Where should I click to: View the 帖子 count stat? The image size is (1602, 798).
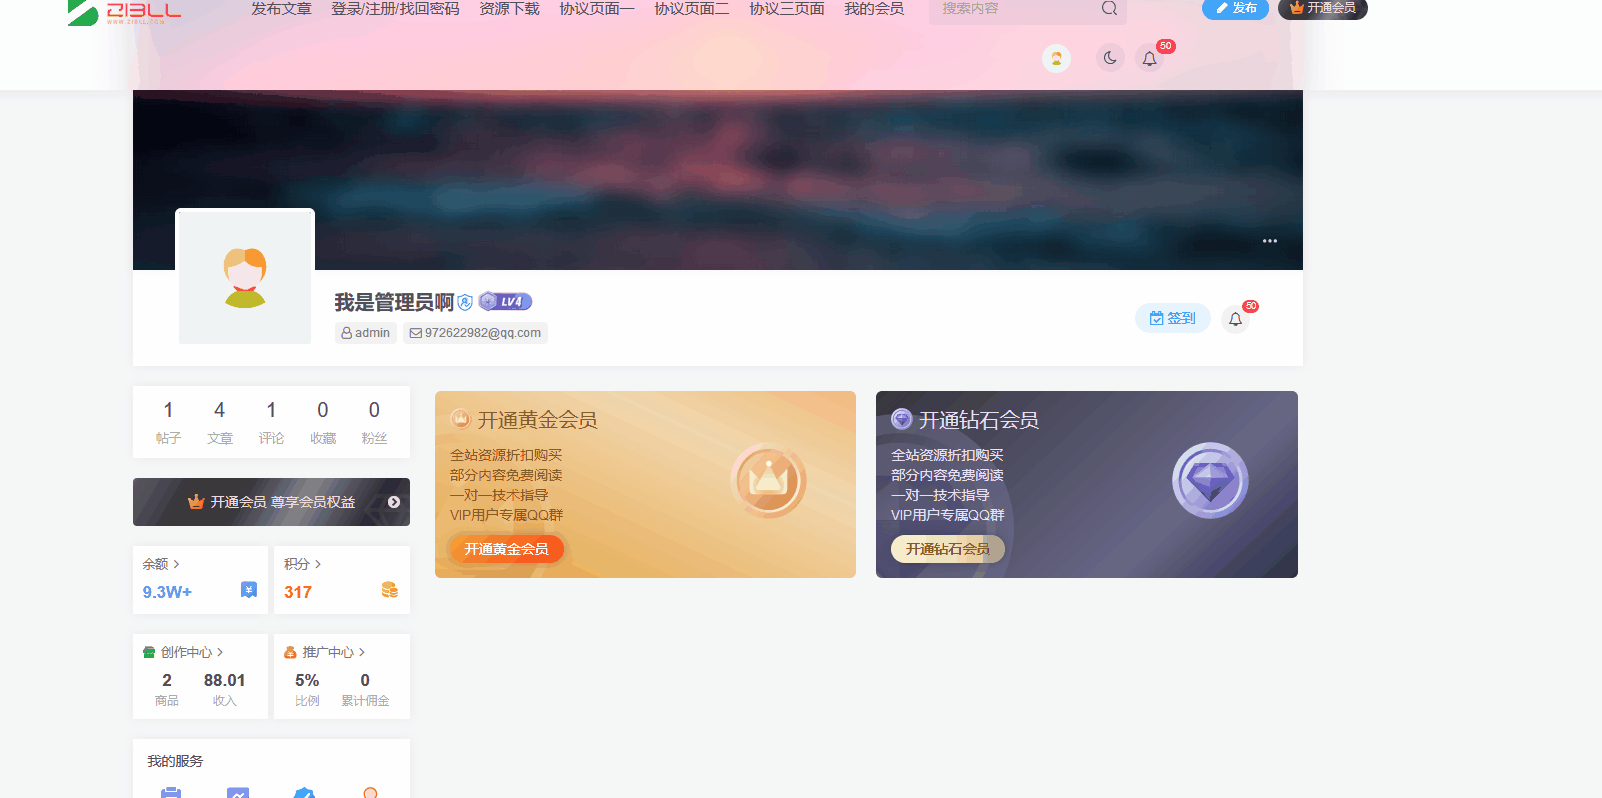[168, 423]
